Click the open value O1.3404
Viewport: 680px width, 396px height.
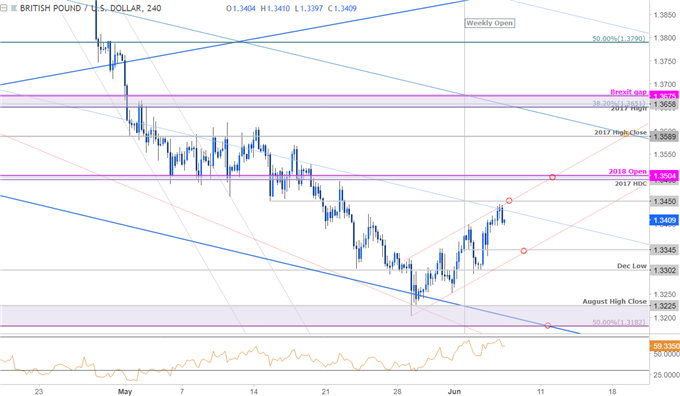241,8
